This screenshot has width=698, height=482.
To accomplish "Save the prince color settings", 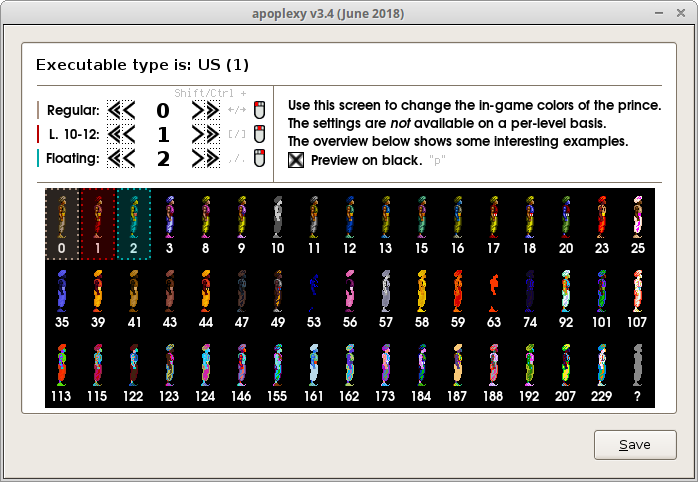I will 635,445.
